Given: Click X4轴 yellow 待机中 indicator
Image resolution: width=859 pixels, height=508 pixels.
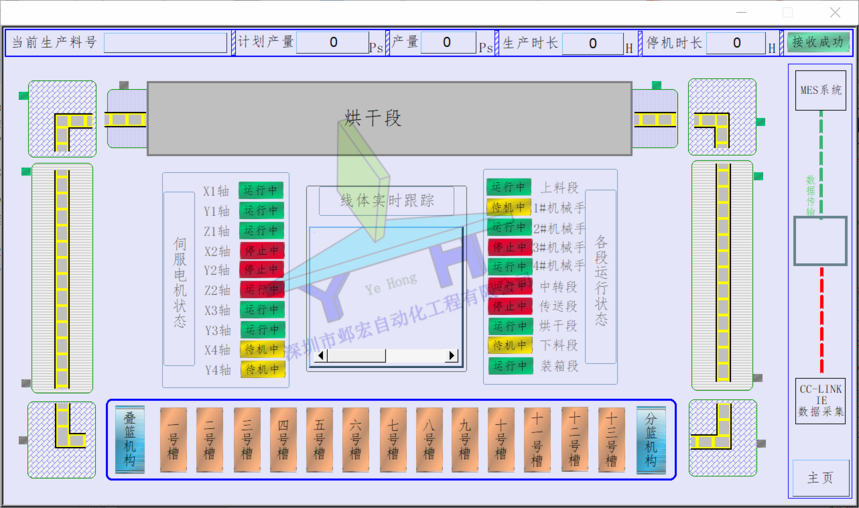Looking at the screenshot, I should [x=262, y=349].
